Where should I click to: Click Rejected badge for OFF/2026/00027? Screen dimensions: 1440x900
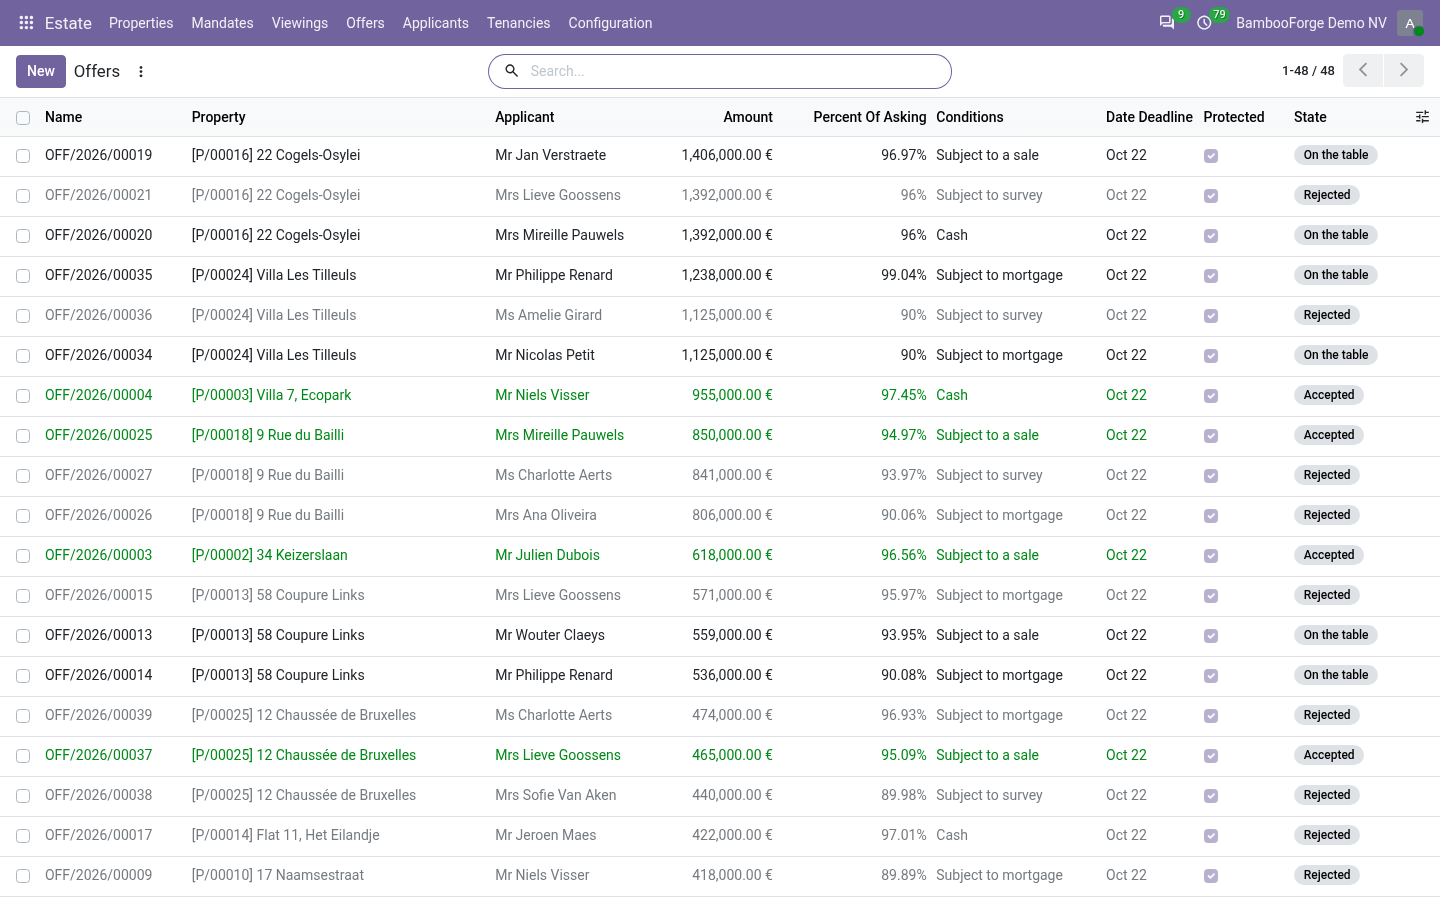pos(1327,475)
